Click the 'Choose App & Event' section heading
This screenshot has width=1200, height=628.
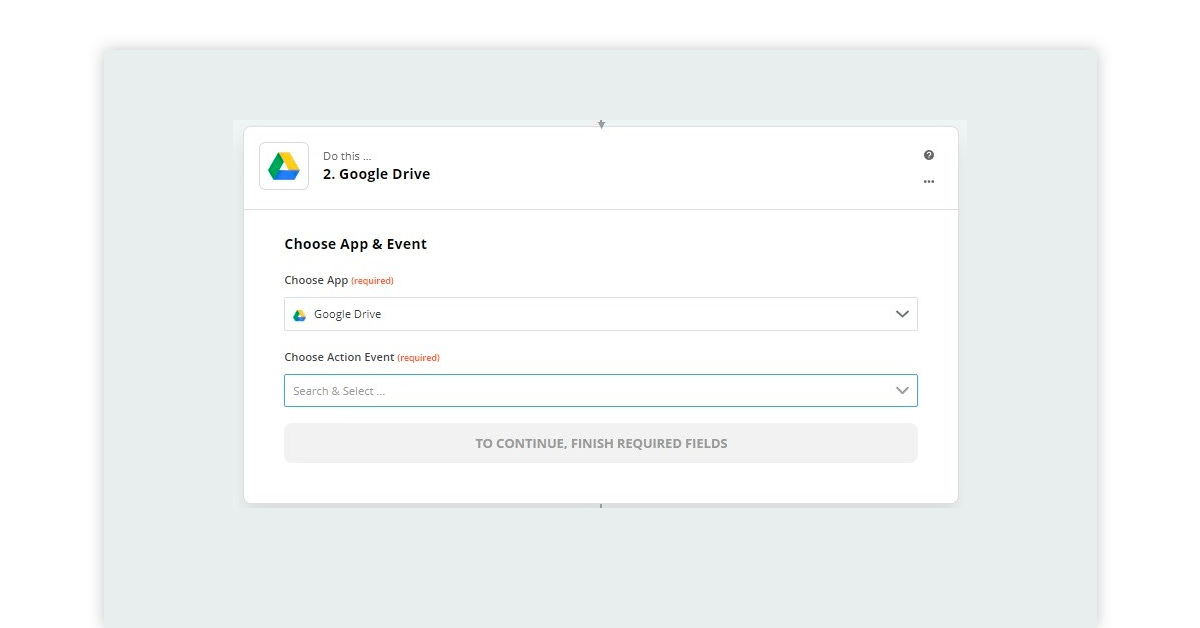pyautogui.click(x=355, y=244)
